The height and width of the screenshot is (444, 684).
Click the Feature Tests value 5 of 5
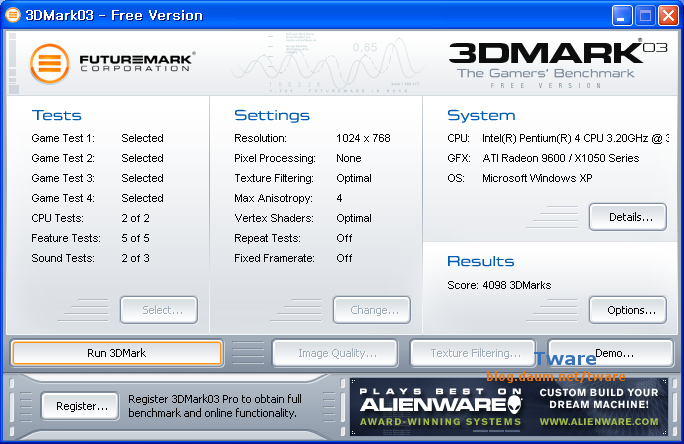[135, 238]
